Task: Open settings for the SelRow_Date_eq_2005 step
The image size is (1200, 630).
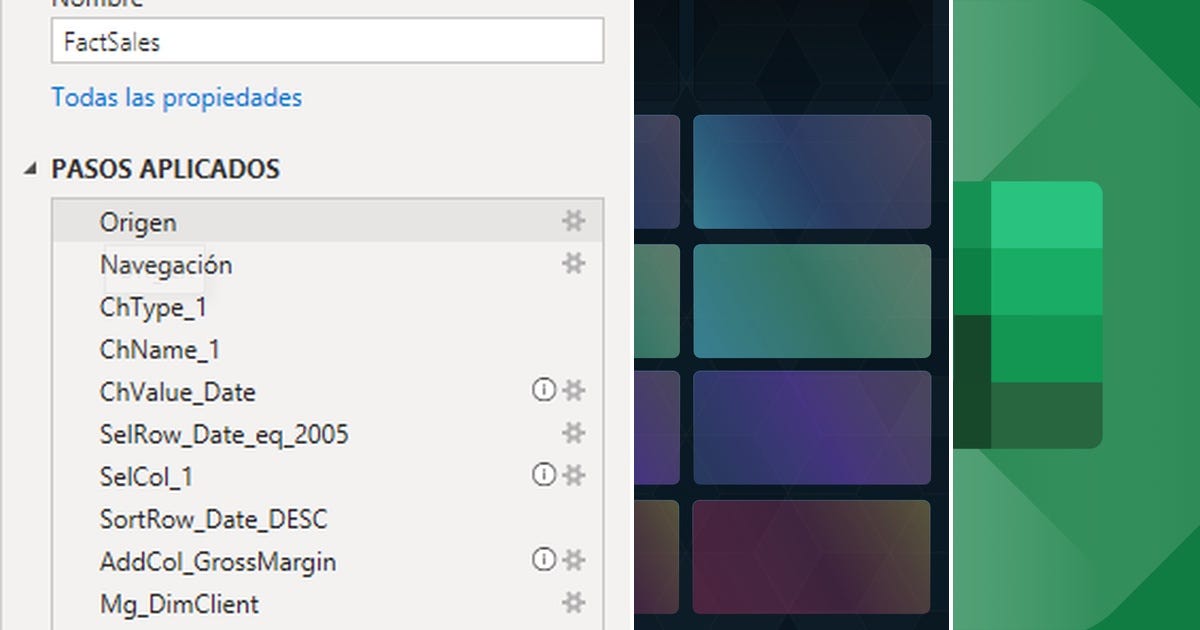Action: 573,434
